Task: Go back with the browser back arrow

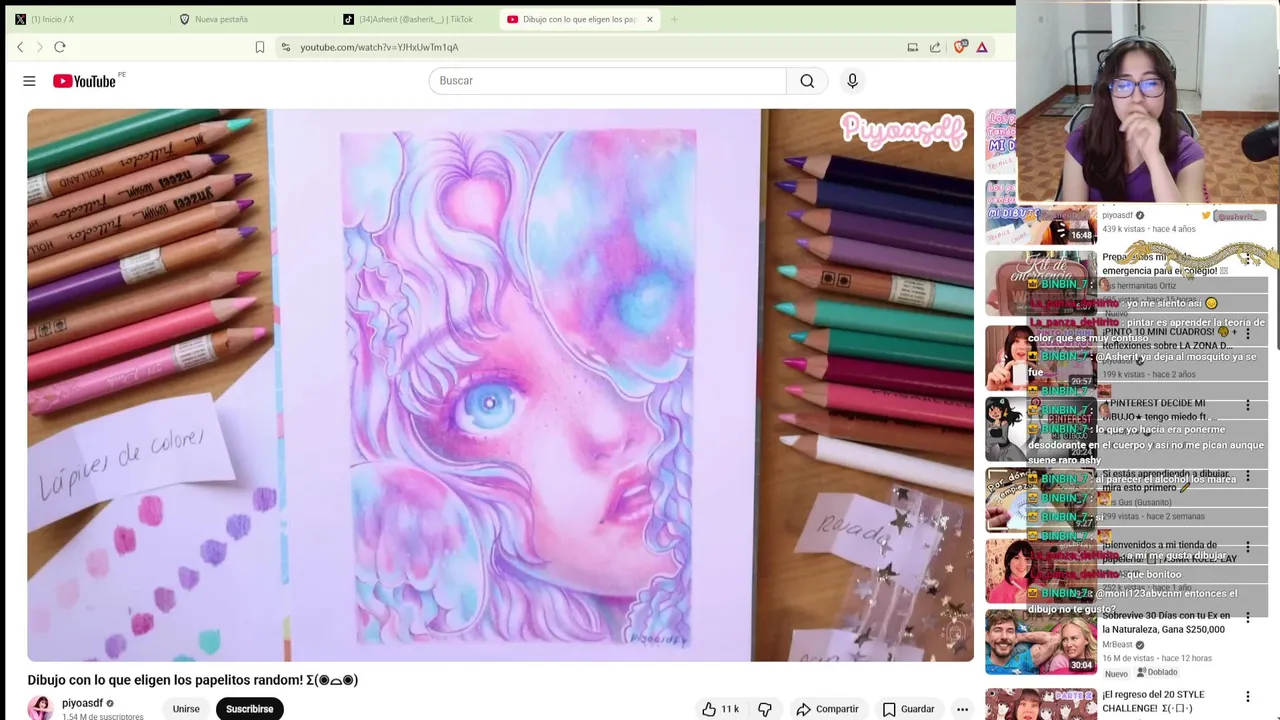Action: [x=20, y=47]
